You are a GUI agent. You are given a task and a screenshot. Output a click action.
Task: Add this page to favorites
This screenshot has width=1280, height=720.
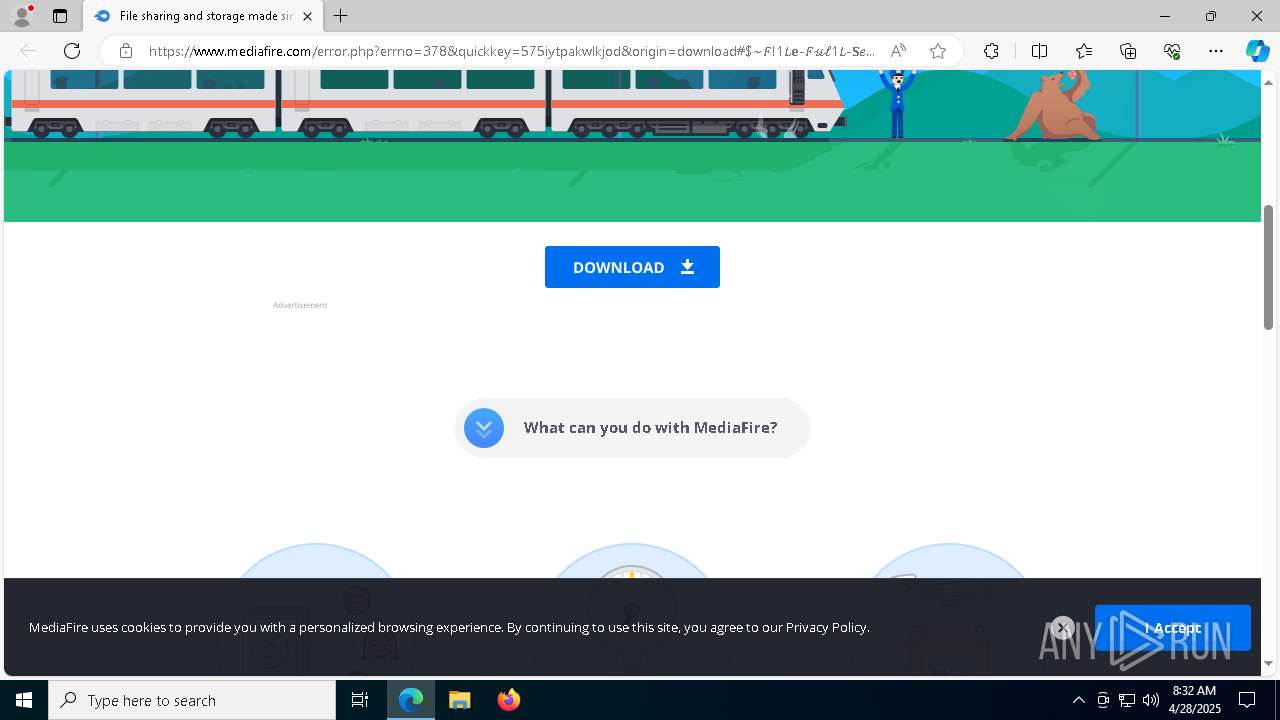tap(937, 51)
